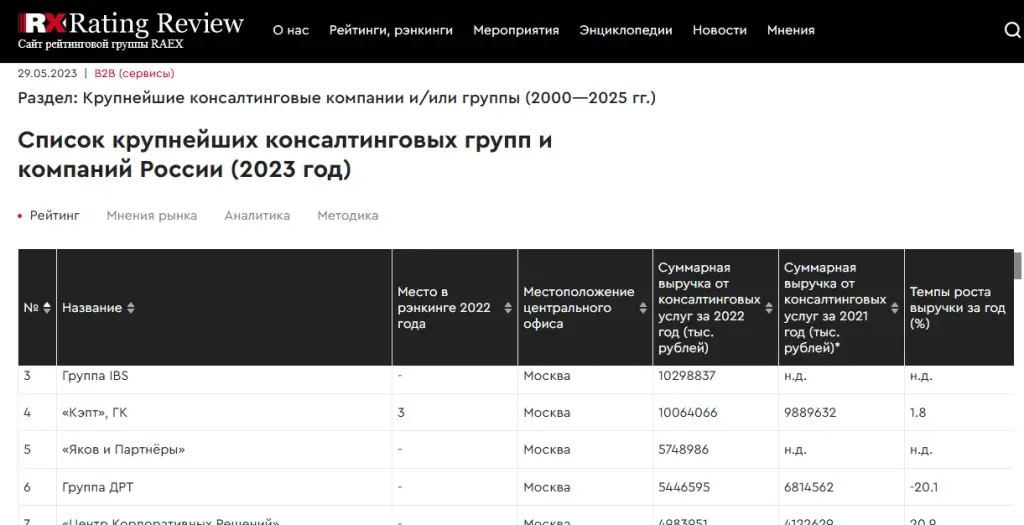1024x525 pixels.
Task: Sort by 2022 revenue column arrows
Action: pos(769,308)
